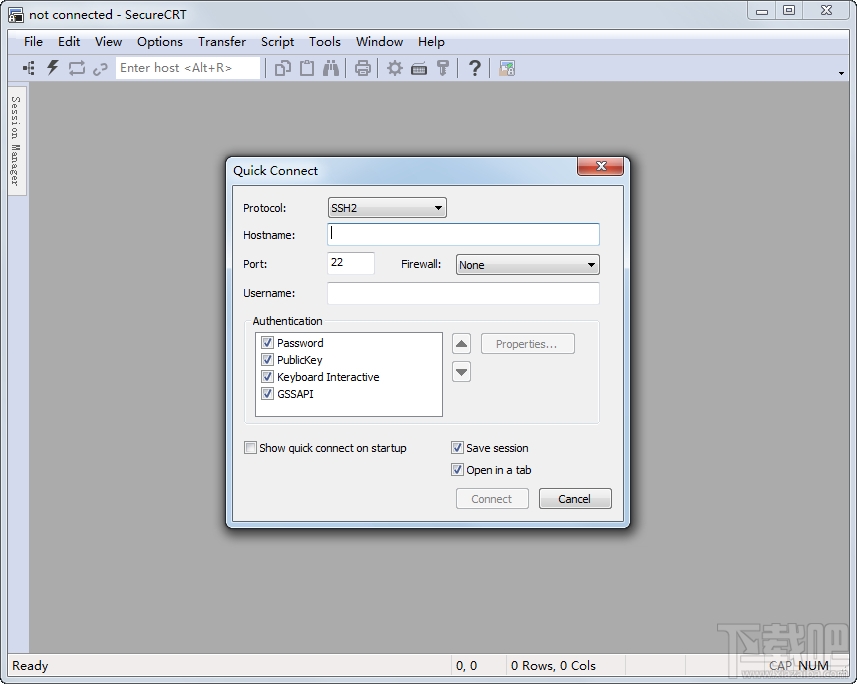Open the Tools menu
Screen dimensions: 857x684
click(x=325, y=42)
